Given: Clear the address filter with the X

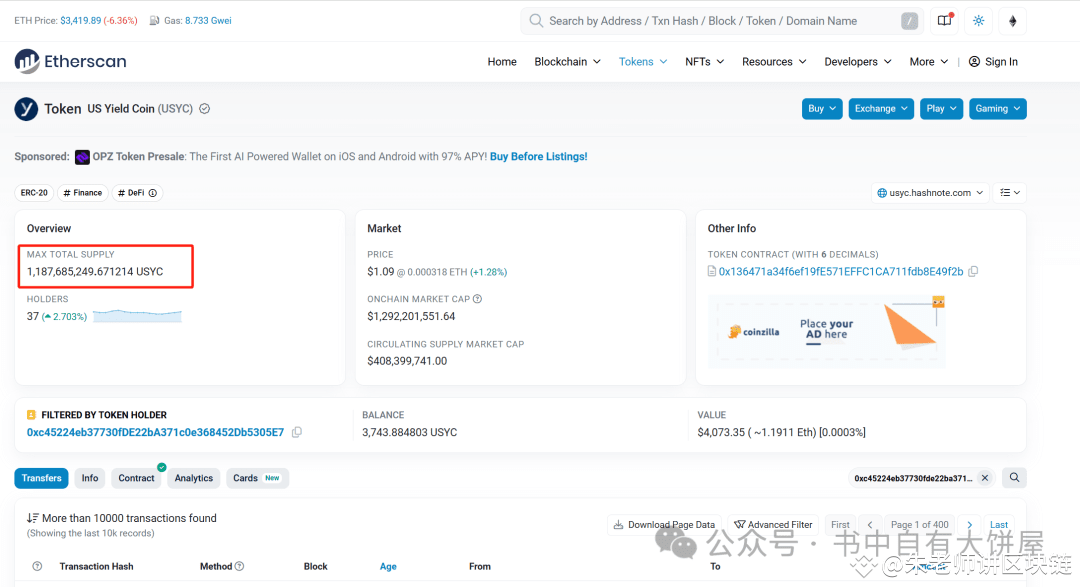Looking at the screenshot, I should pyautogui.click(x=985, y=477).
